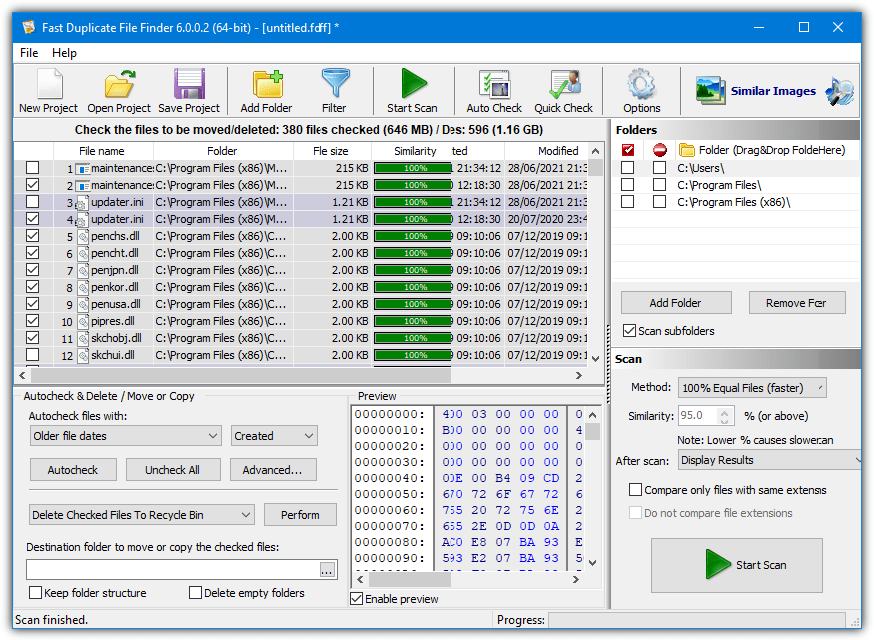Toggle the Scan subfolders checkbox

coord(629,331)
